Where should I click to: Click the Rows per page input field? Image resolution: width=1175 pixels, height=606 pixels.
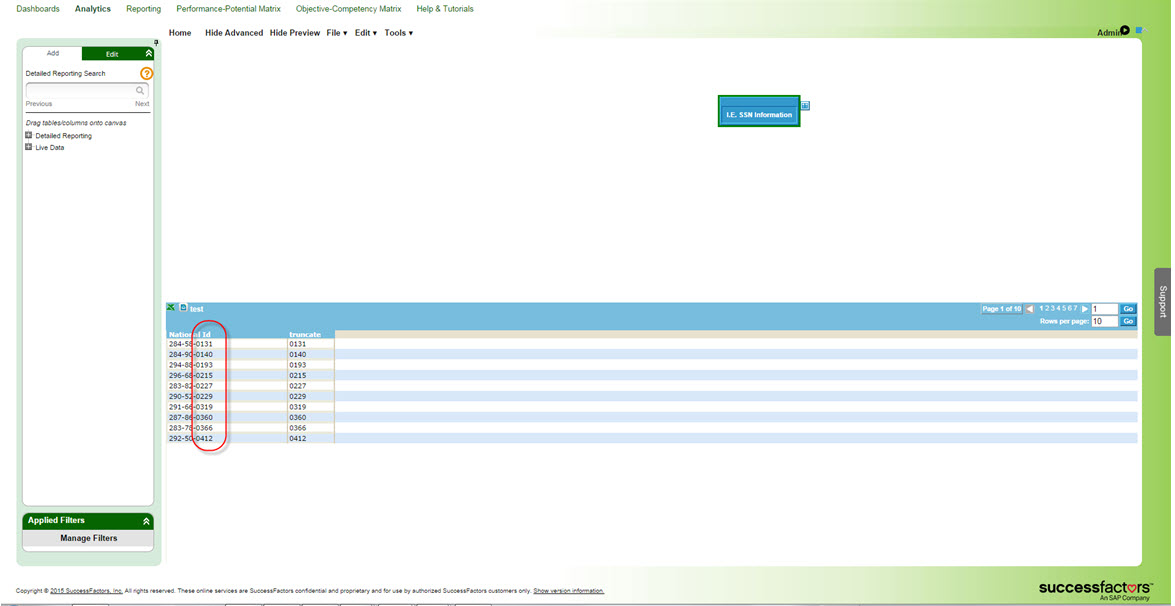(x=1104, y=321)
